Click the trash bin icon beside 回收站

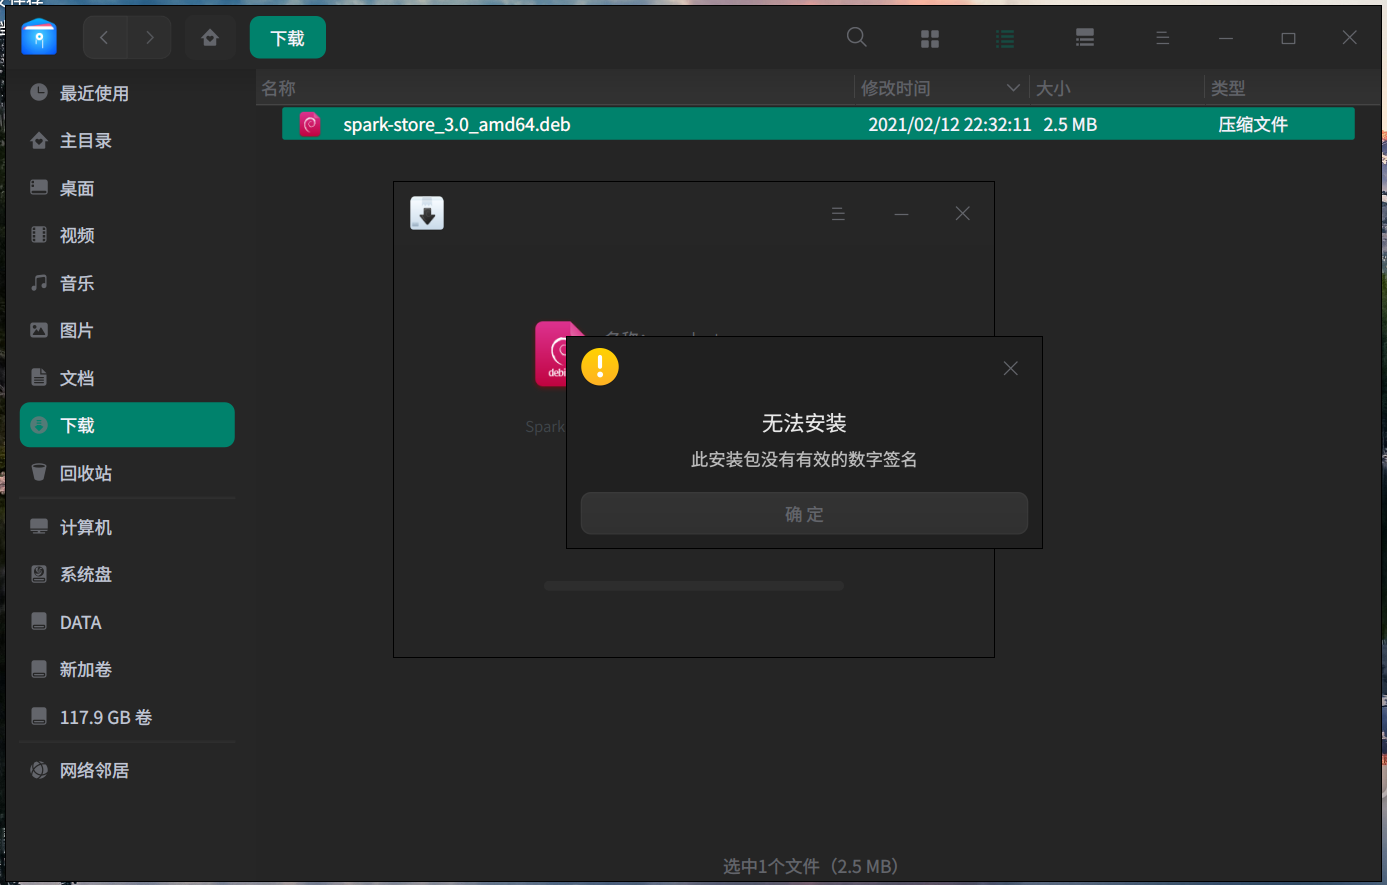tap(39, 472)
